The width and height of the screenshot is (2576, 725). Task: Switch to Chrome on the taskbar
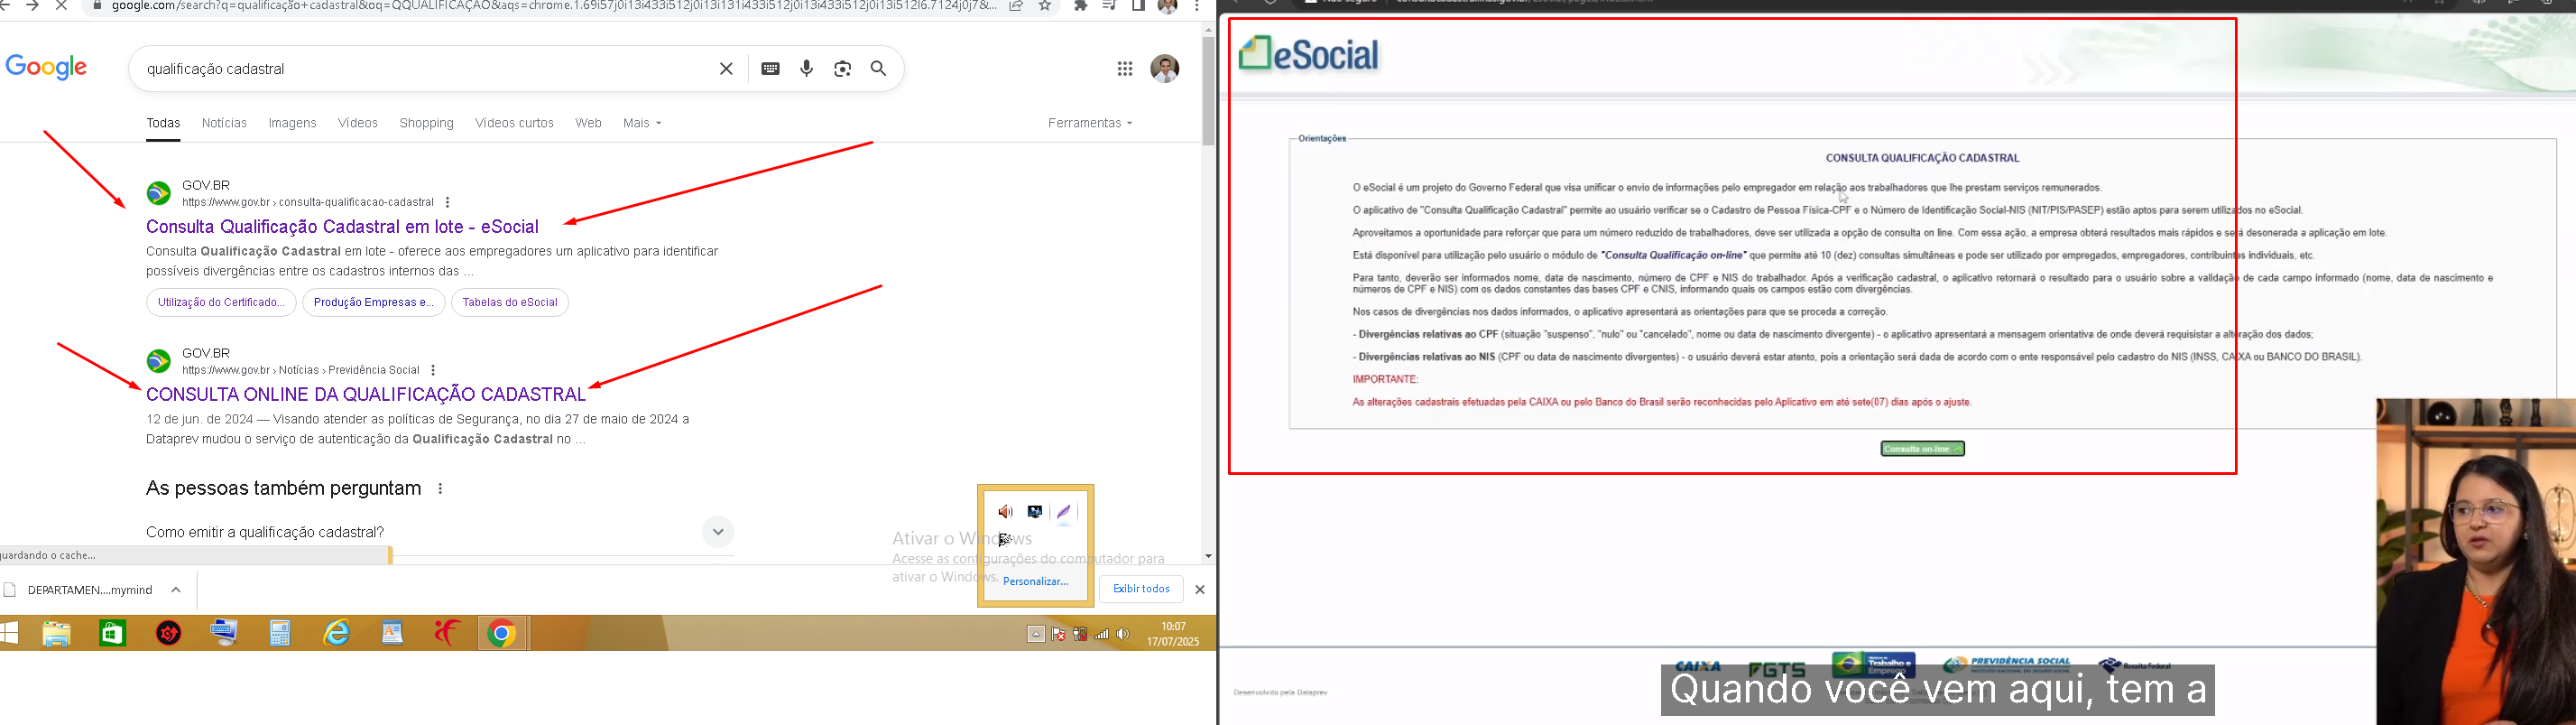tap(502, 634)
